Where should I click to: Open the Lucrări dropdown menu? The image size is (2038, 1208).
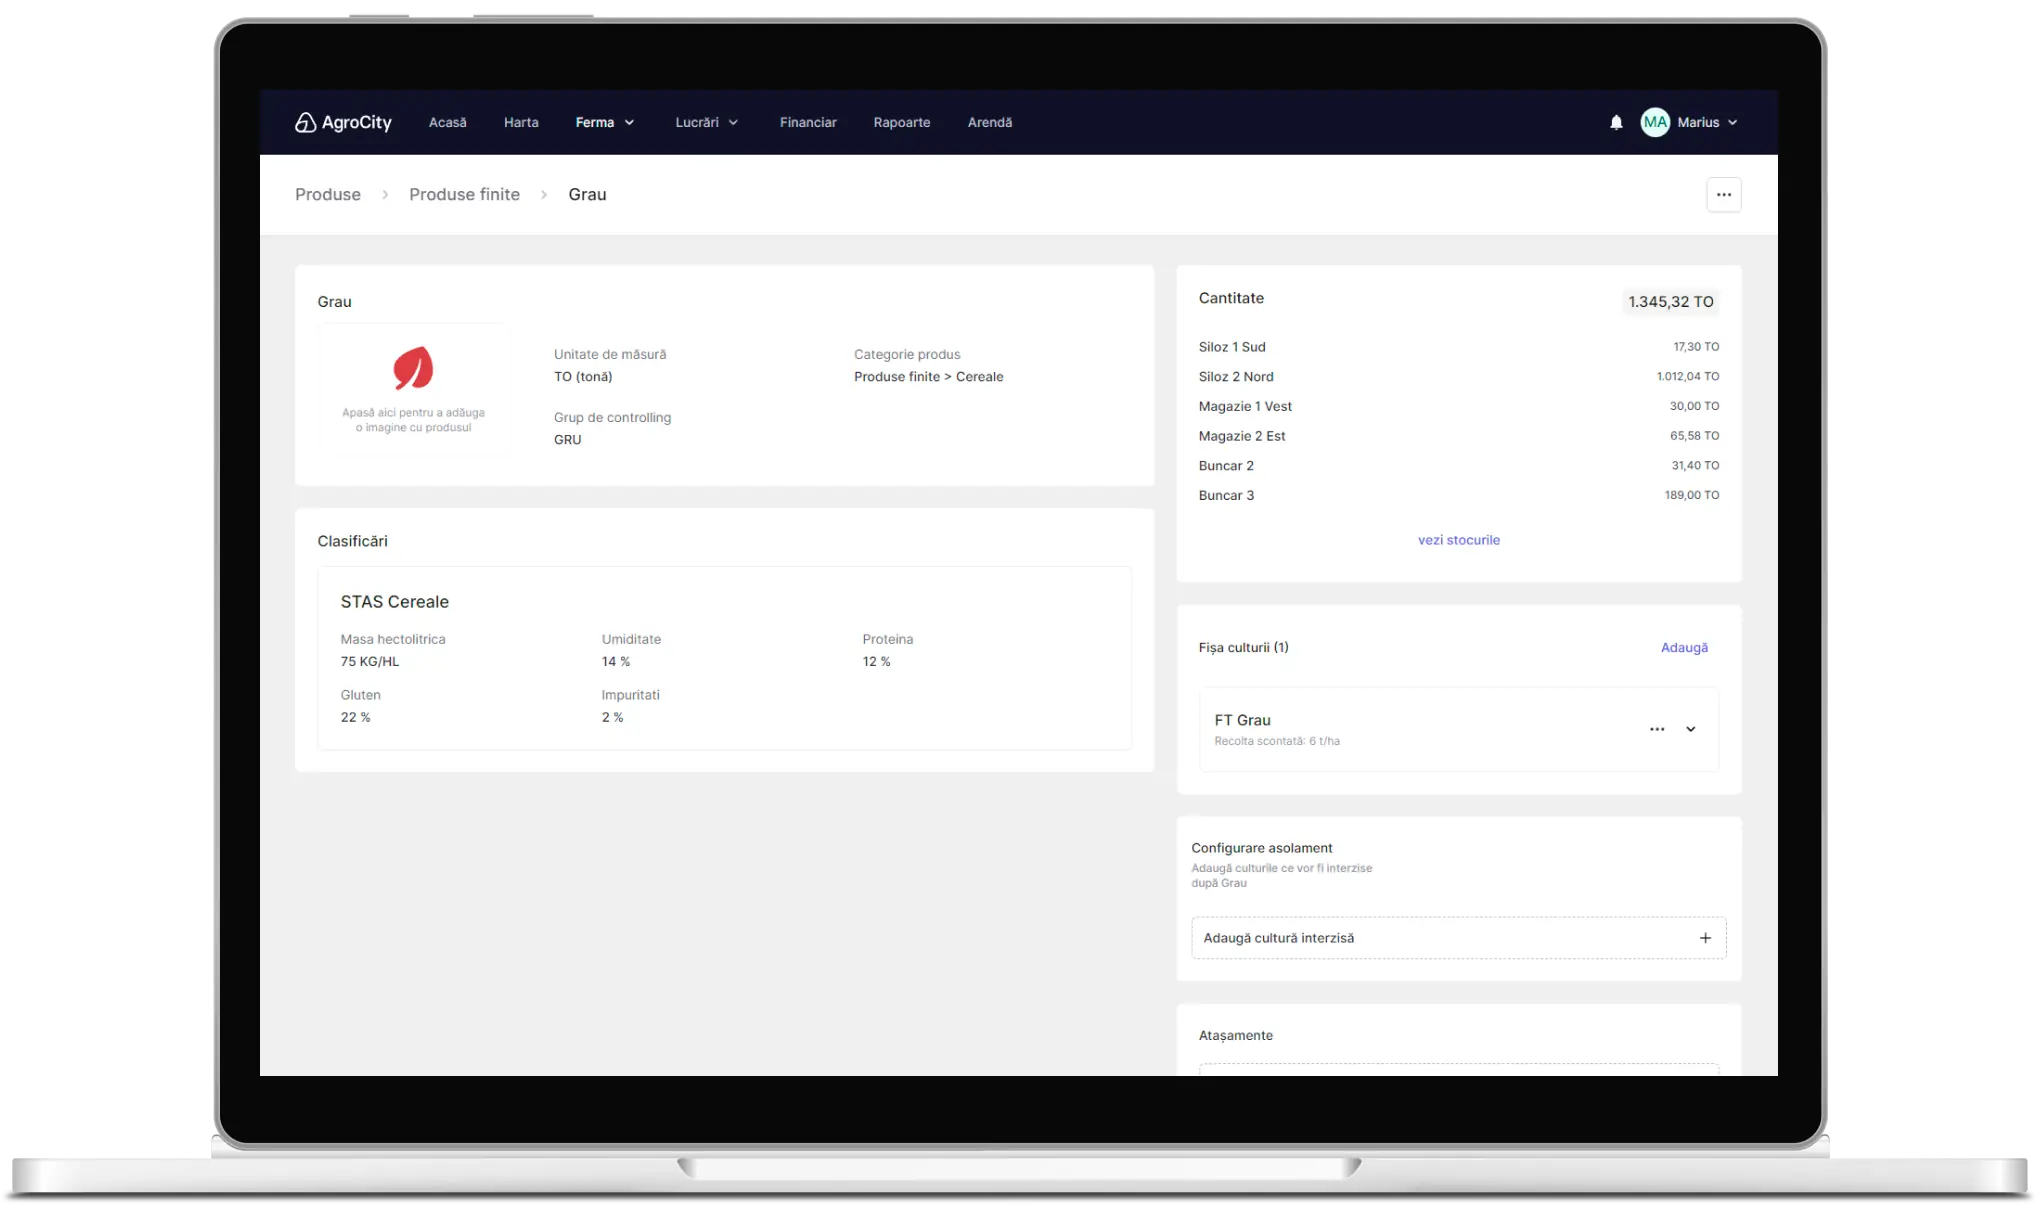(x=706, y=122)
